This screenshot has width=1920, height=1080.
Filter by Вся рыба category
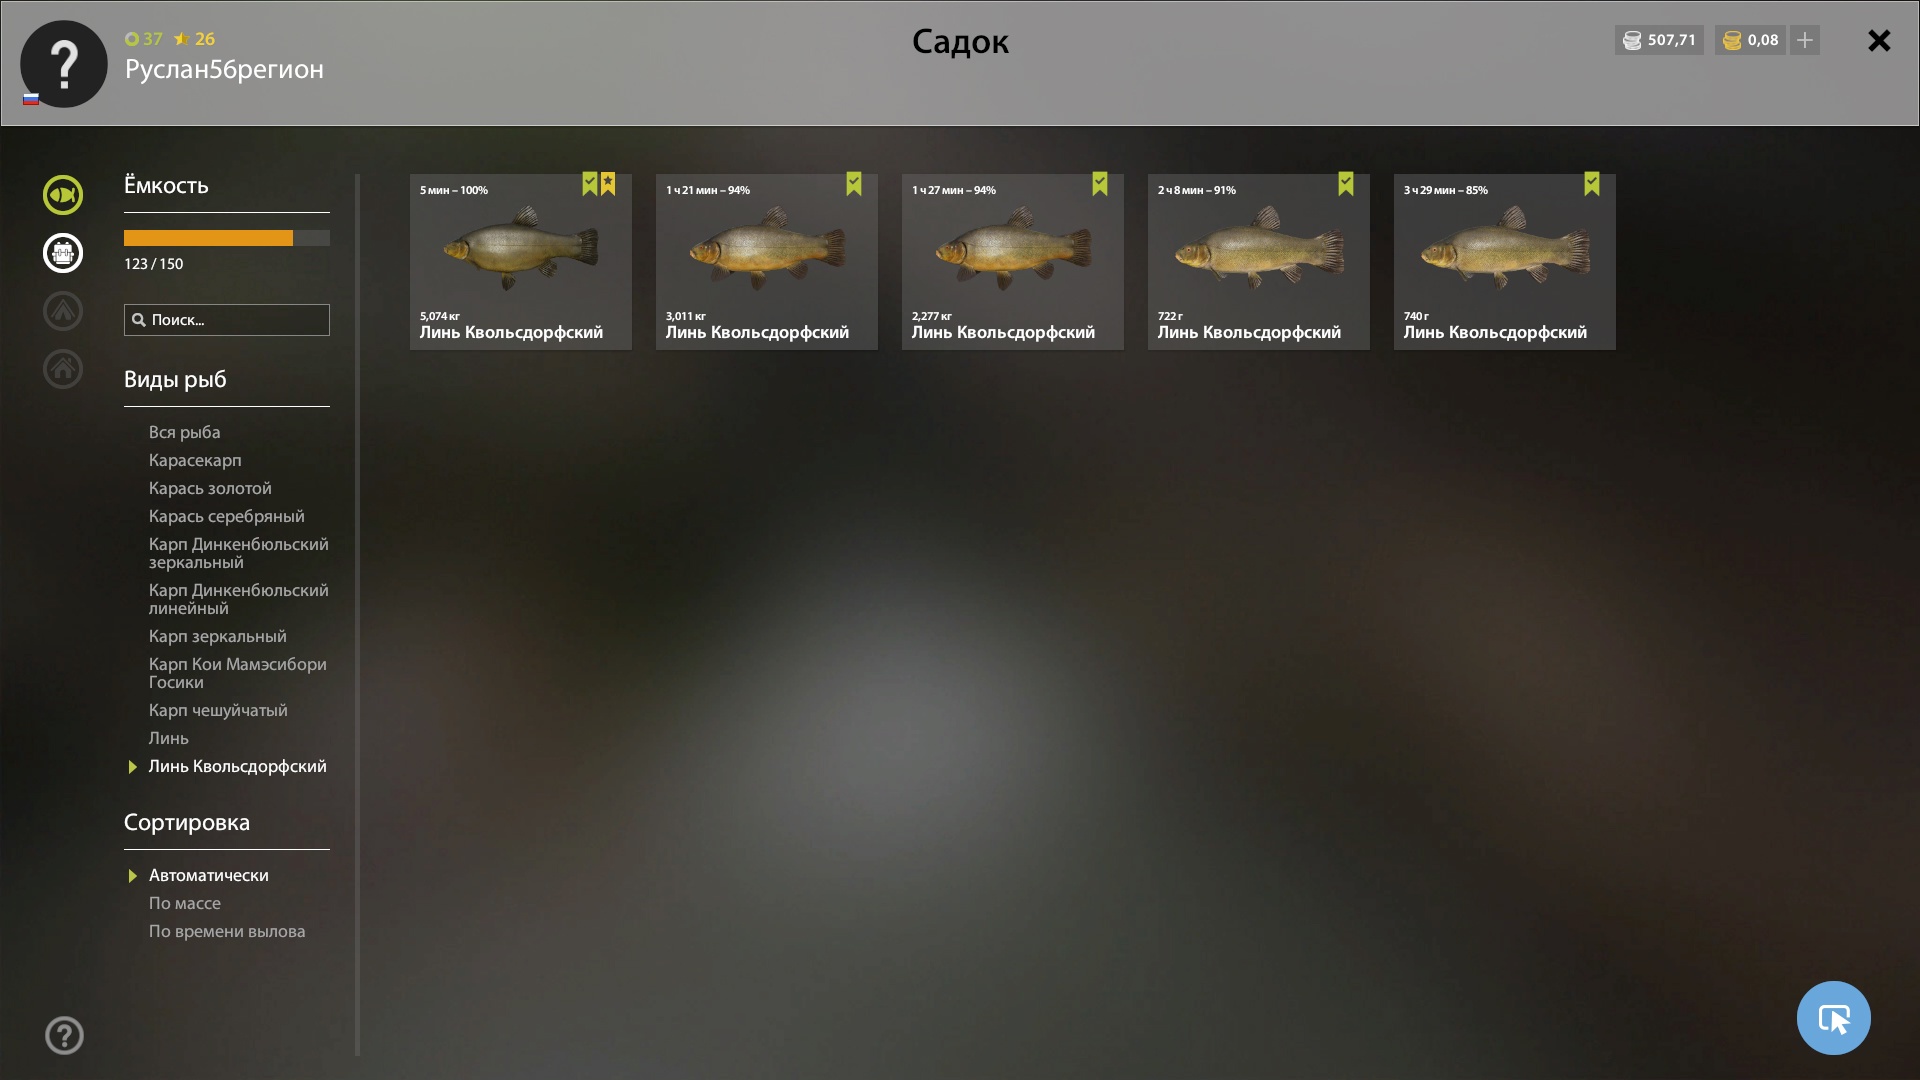coord(185,432)
